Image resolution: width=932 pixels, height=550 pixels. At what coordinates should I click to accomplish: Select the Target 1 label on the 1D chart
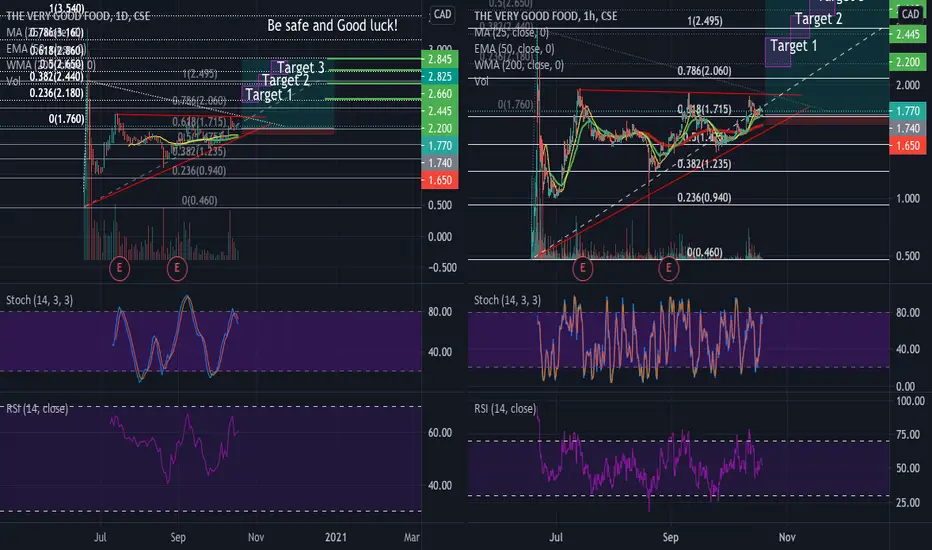click(x=269, y=95)
